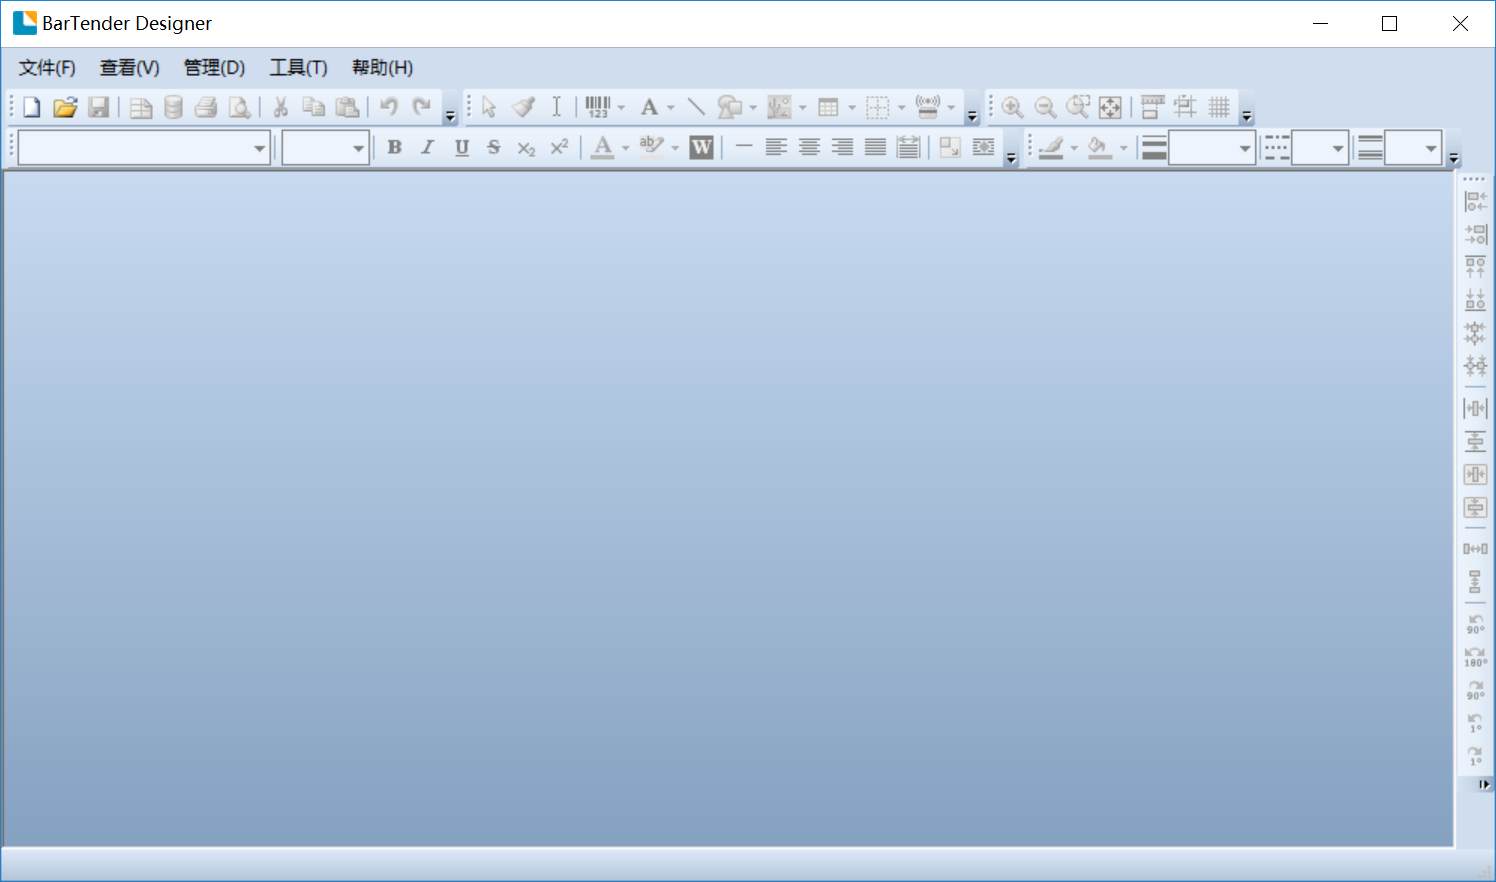Open Print Preview magnifier page icon

(239, 107)
